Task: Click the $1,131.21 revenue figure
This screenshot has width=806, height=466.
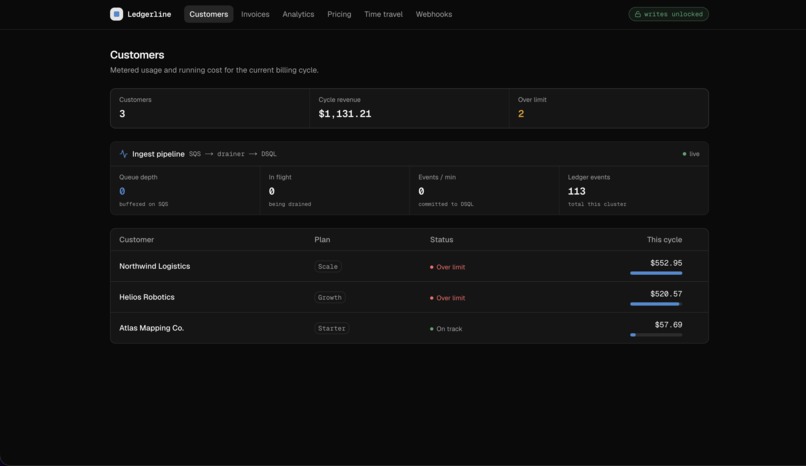Action: (344, 114)
